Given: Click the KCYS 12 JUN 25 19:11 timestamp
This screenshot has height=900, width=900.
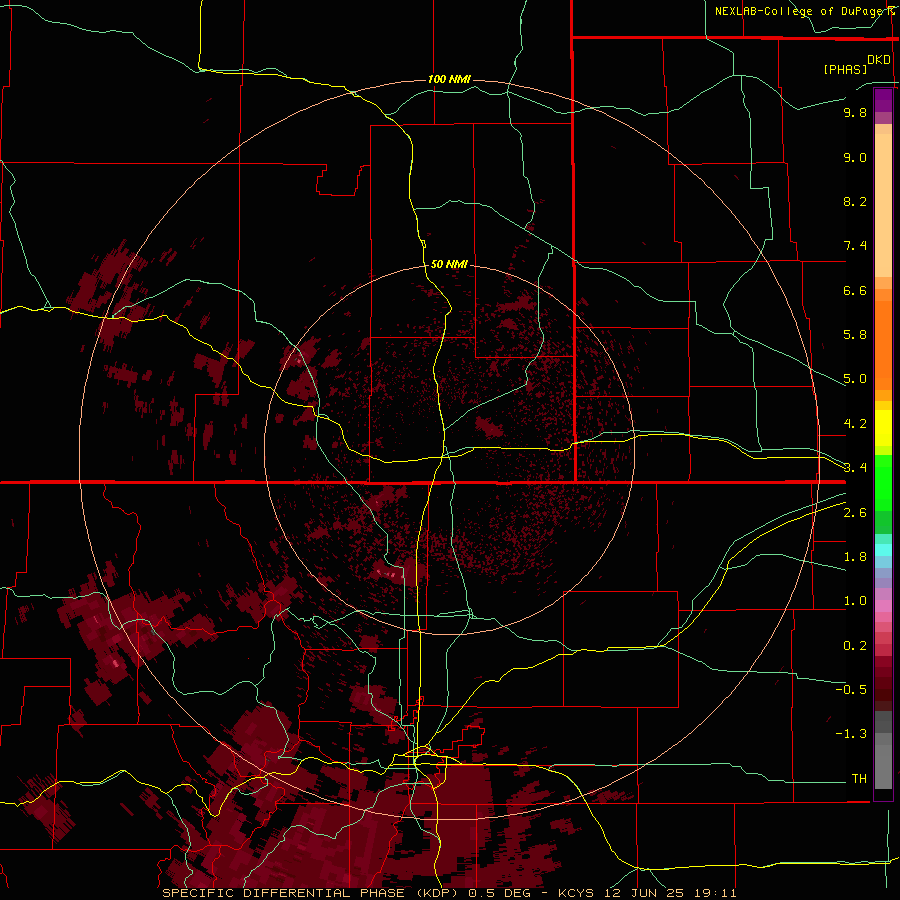Looking at the screenshot, I should [647, 893].
